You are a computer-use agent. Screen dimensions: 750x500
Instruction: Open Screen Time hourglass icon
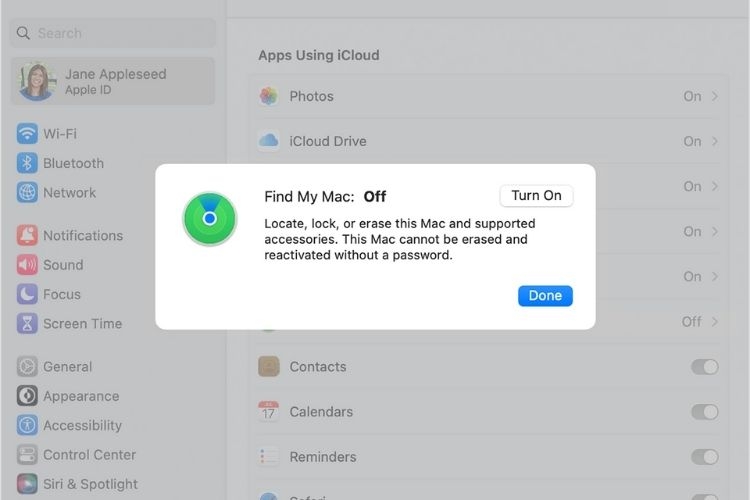[27, 323]
